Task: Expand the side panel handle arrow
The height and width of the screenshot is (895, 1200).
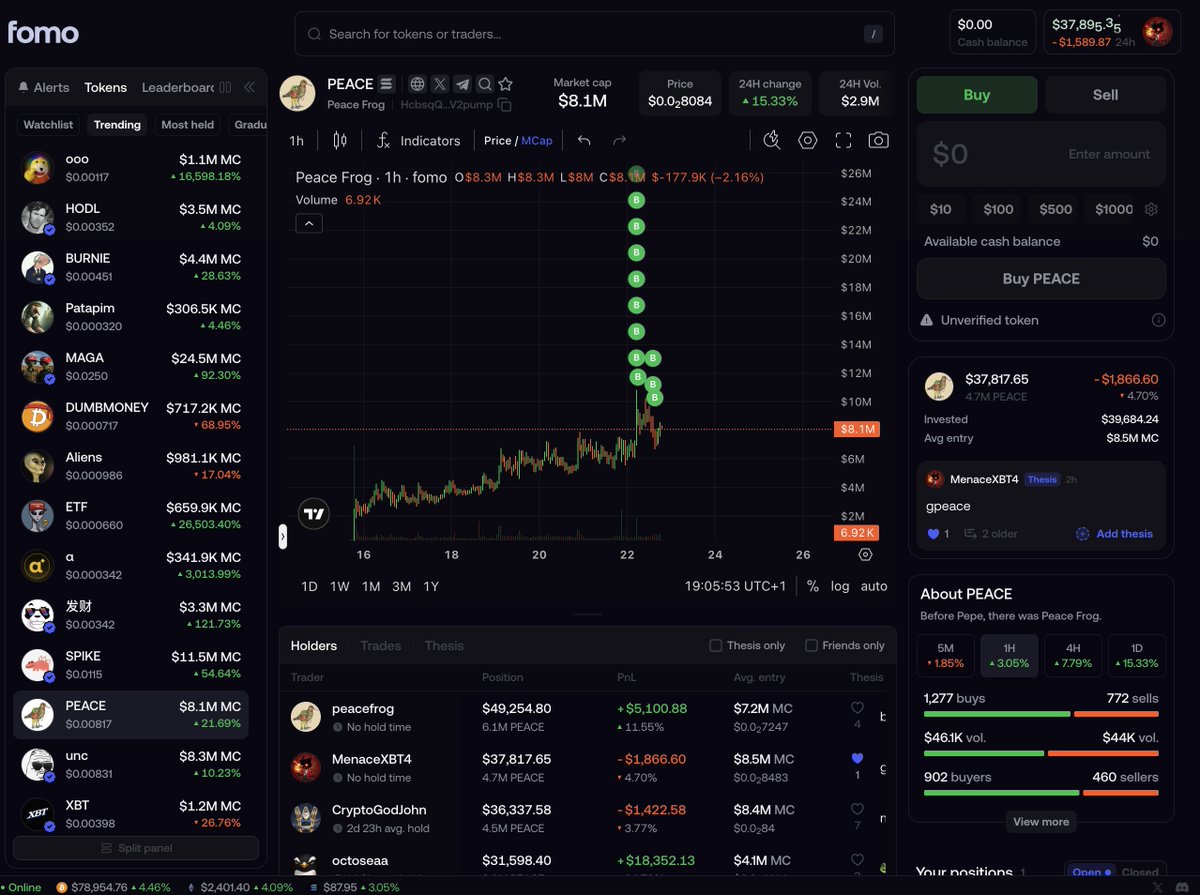Action: [282, 537]
